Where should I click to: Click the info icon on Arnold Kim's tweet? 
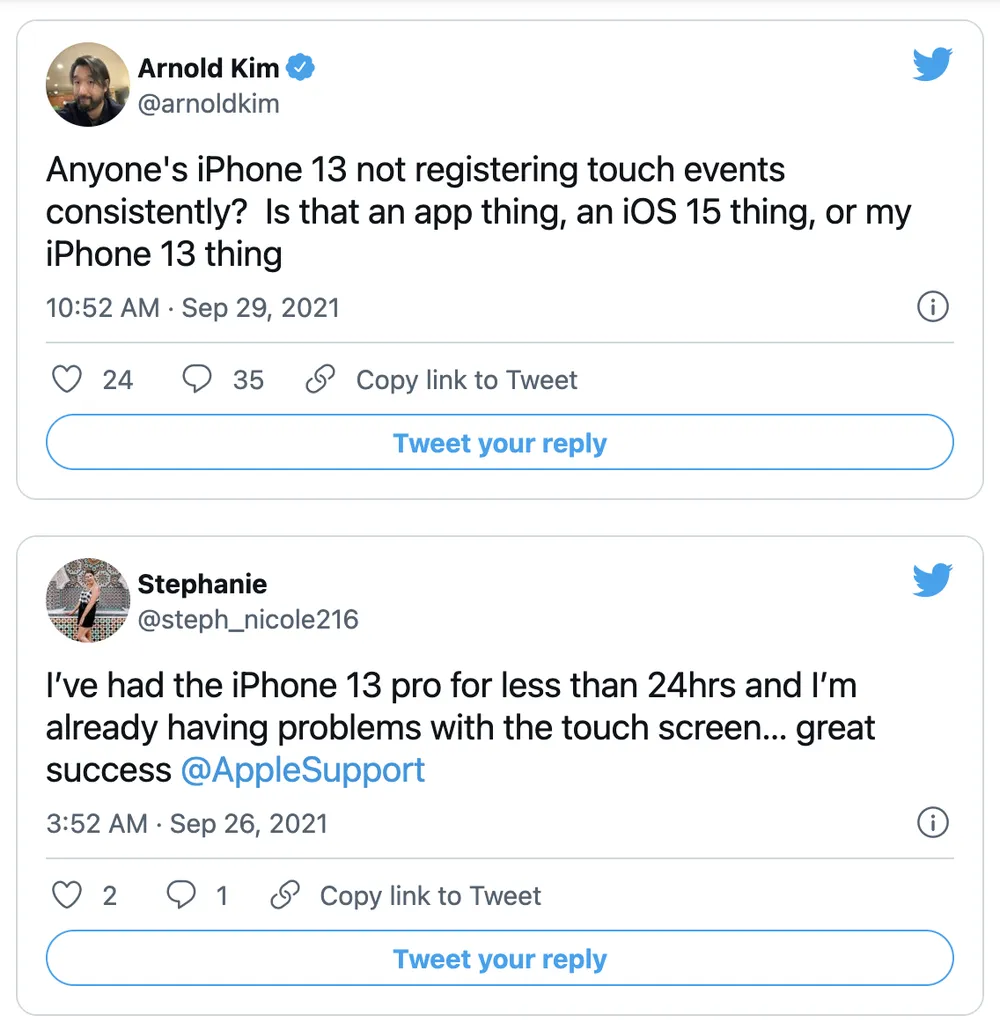tap(932, 308)
